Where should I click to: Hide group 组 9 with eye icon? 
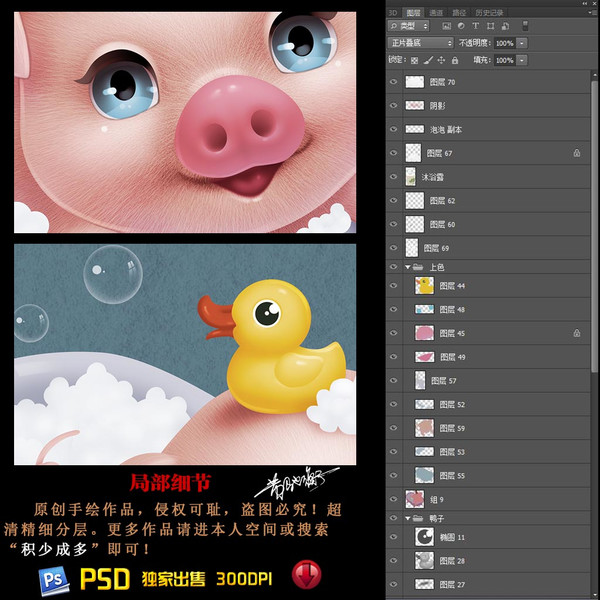[x=393, y=499]
